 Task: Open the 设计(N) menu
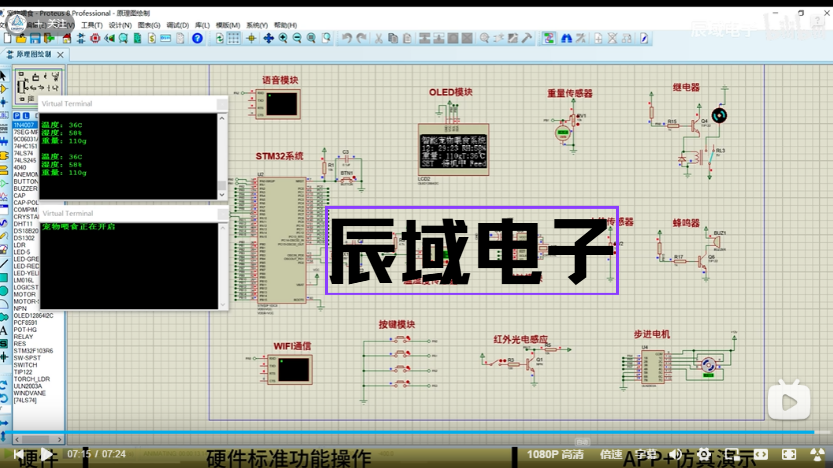tap(120, 25)
